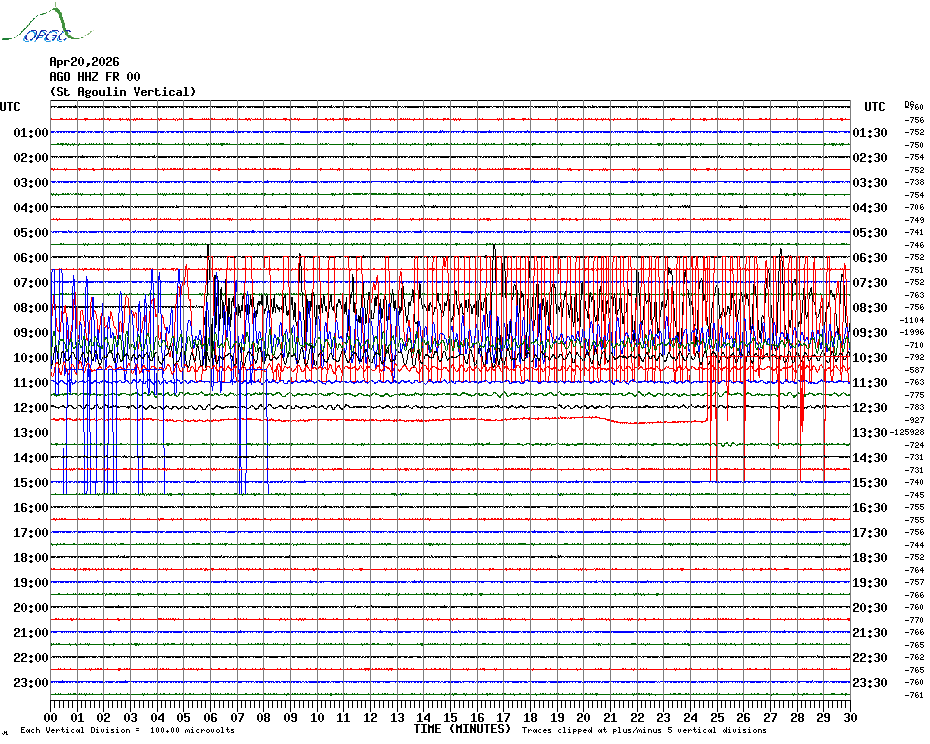The height and width of the screenshot is (744, 930).
Task: Click the -1996 DC offset value
Action: tap(912, 333)
